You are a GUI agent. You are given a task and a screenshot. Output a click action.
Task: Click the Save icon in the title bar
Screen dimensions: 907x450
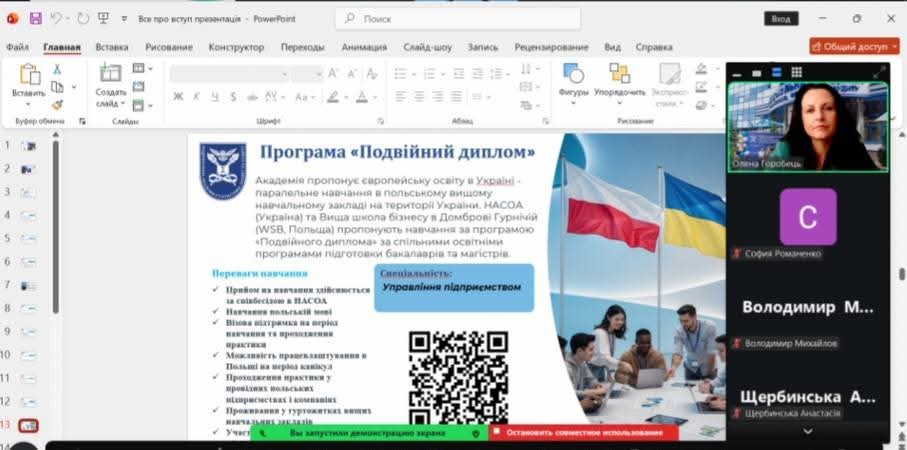[x=36, y=18]
